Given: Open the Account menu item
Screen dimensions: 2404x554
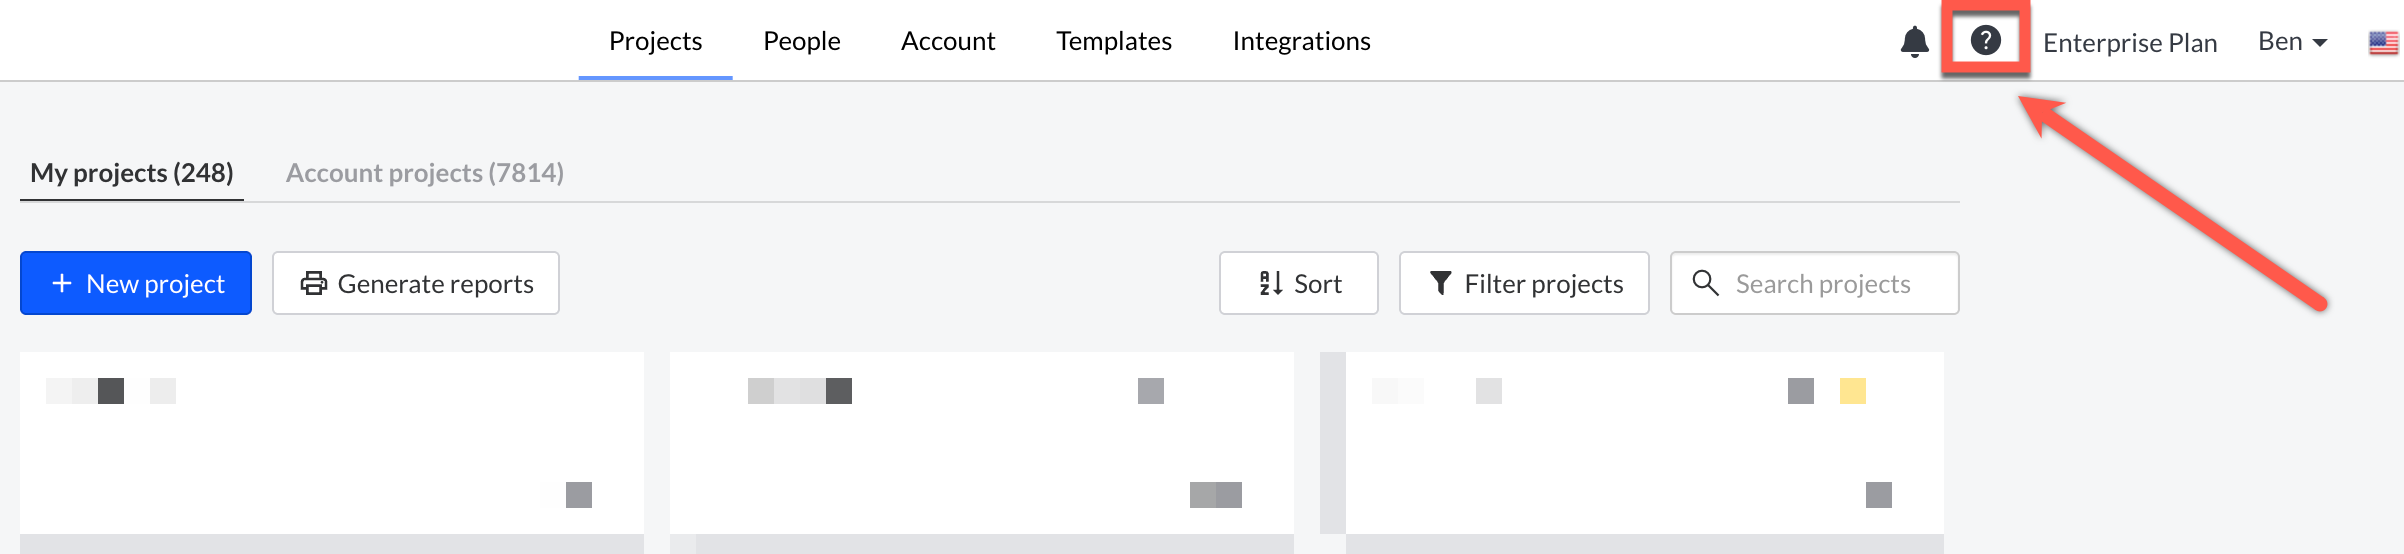Looking at the screenshot, I should click(x=947, y=41).
